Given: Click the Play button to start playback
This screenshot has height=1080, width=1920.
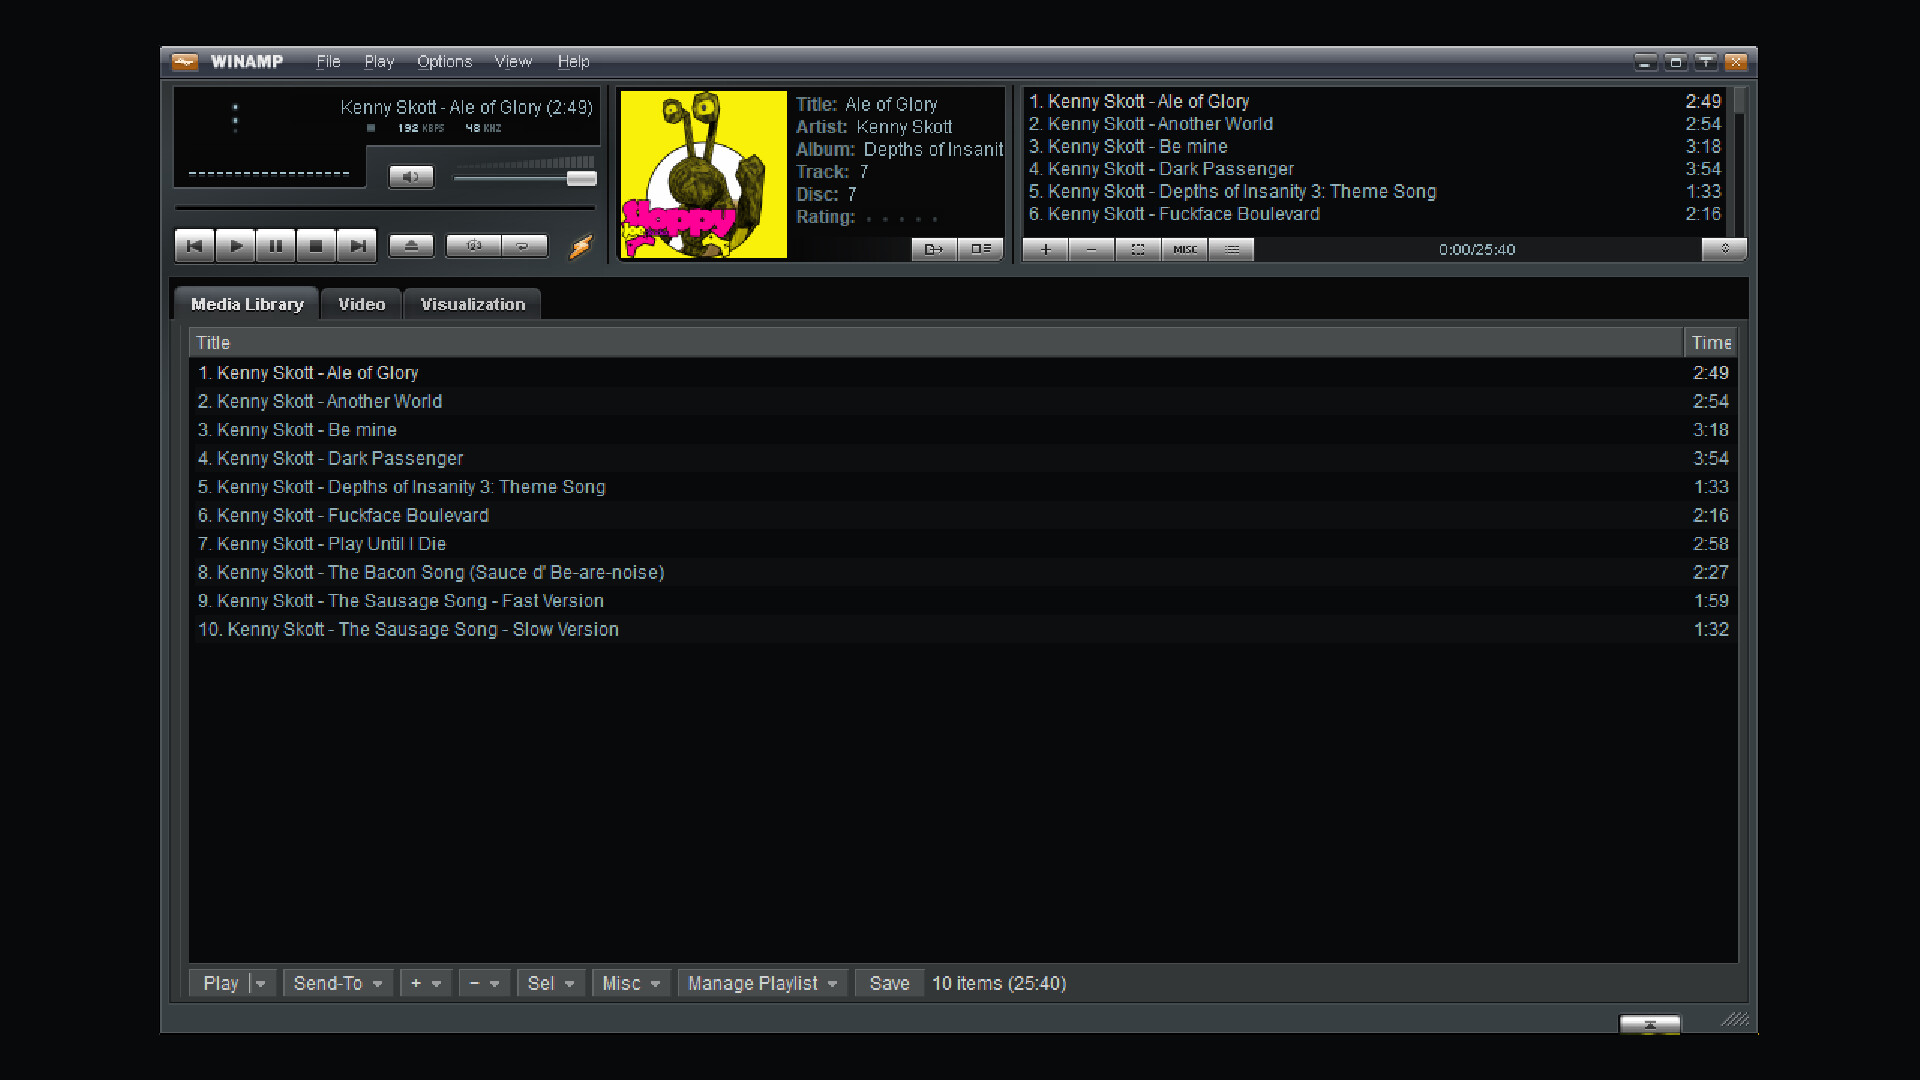Looking at the screenshot, I should [235, 246].
